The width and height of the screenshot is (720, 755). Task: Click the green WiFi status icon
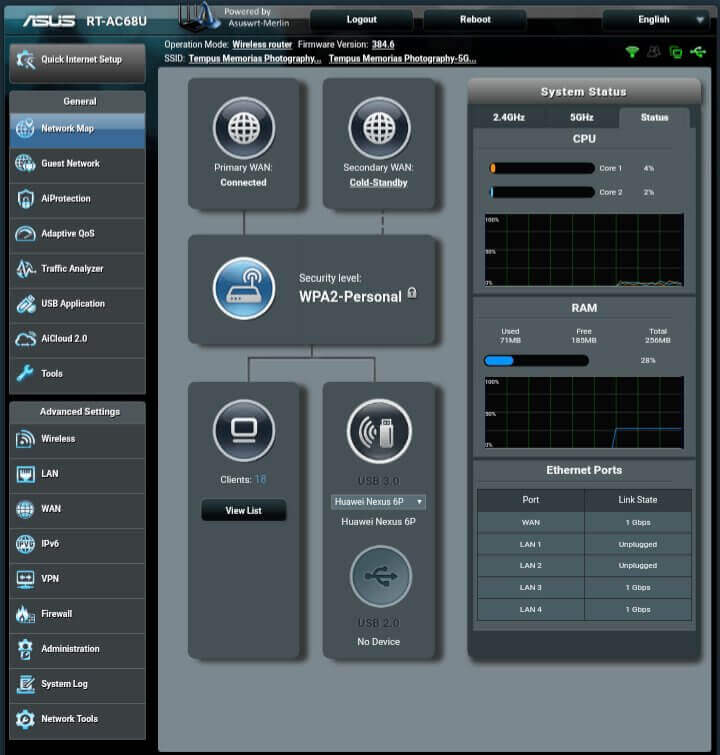(x=632, y=52)
